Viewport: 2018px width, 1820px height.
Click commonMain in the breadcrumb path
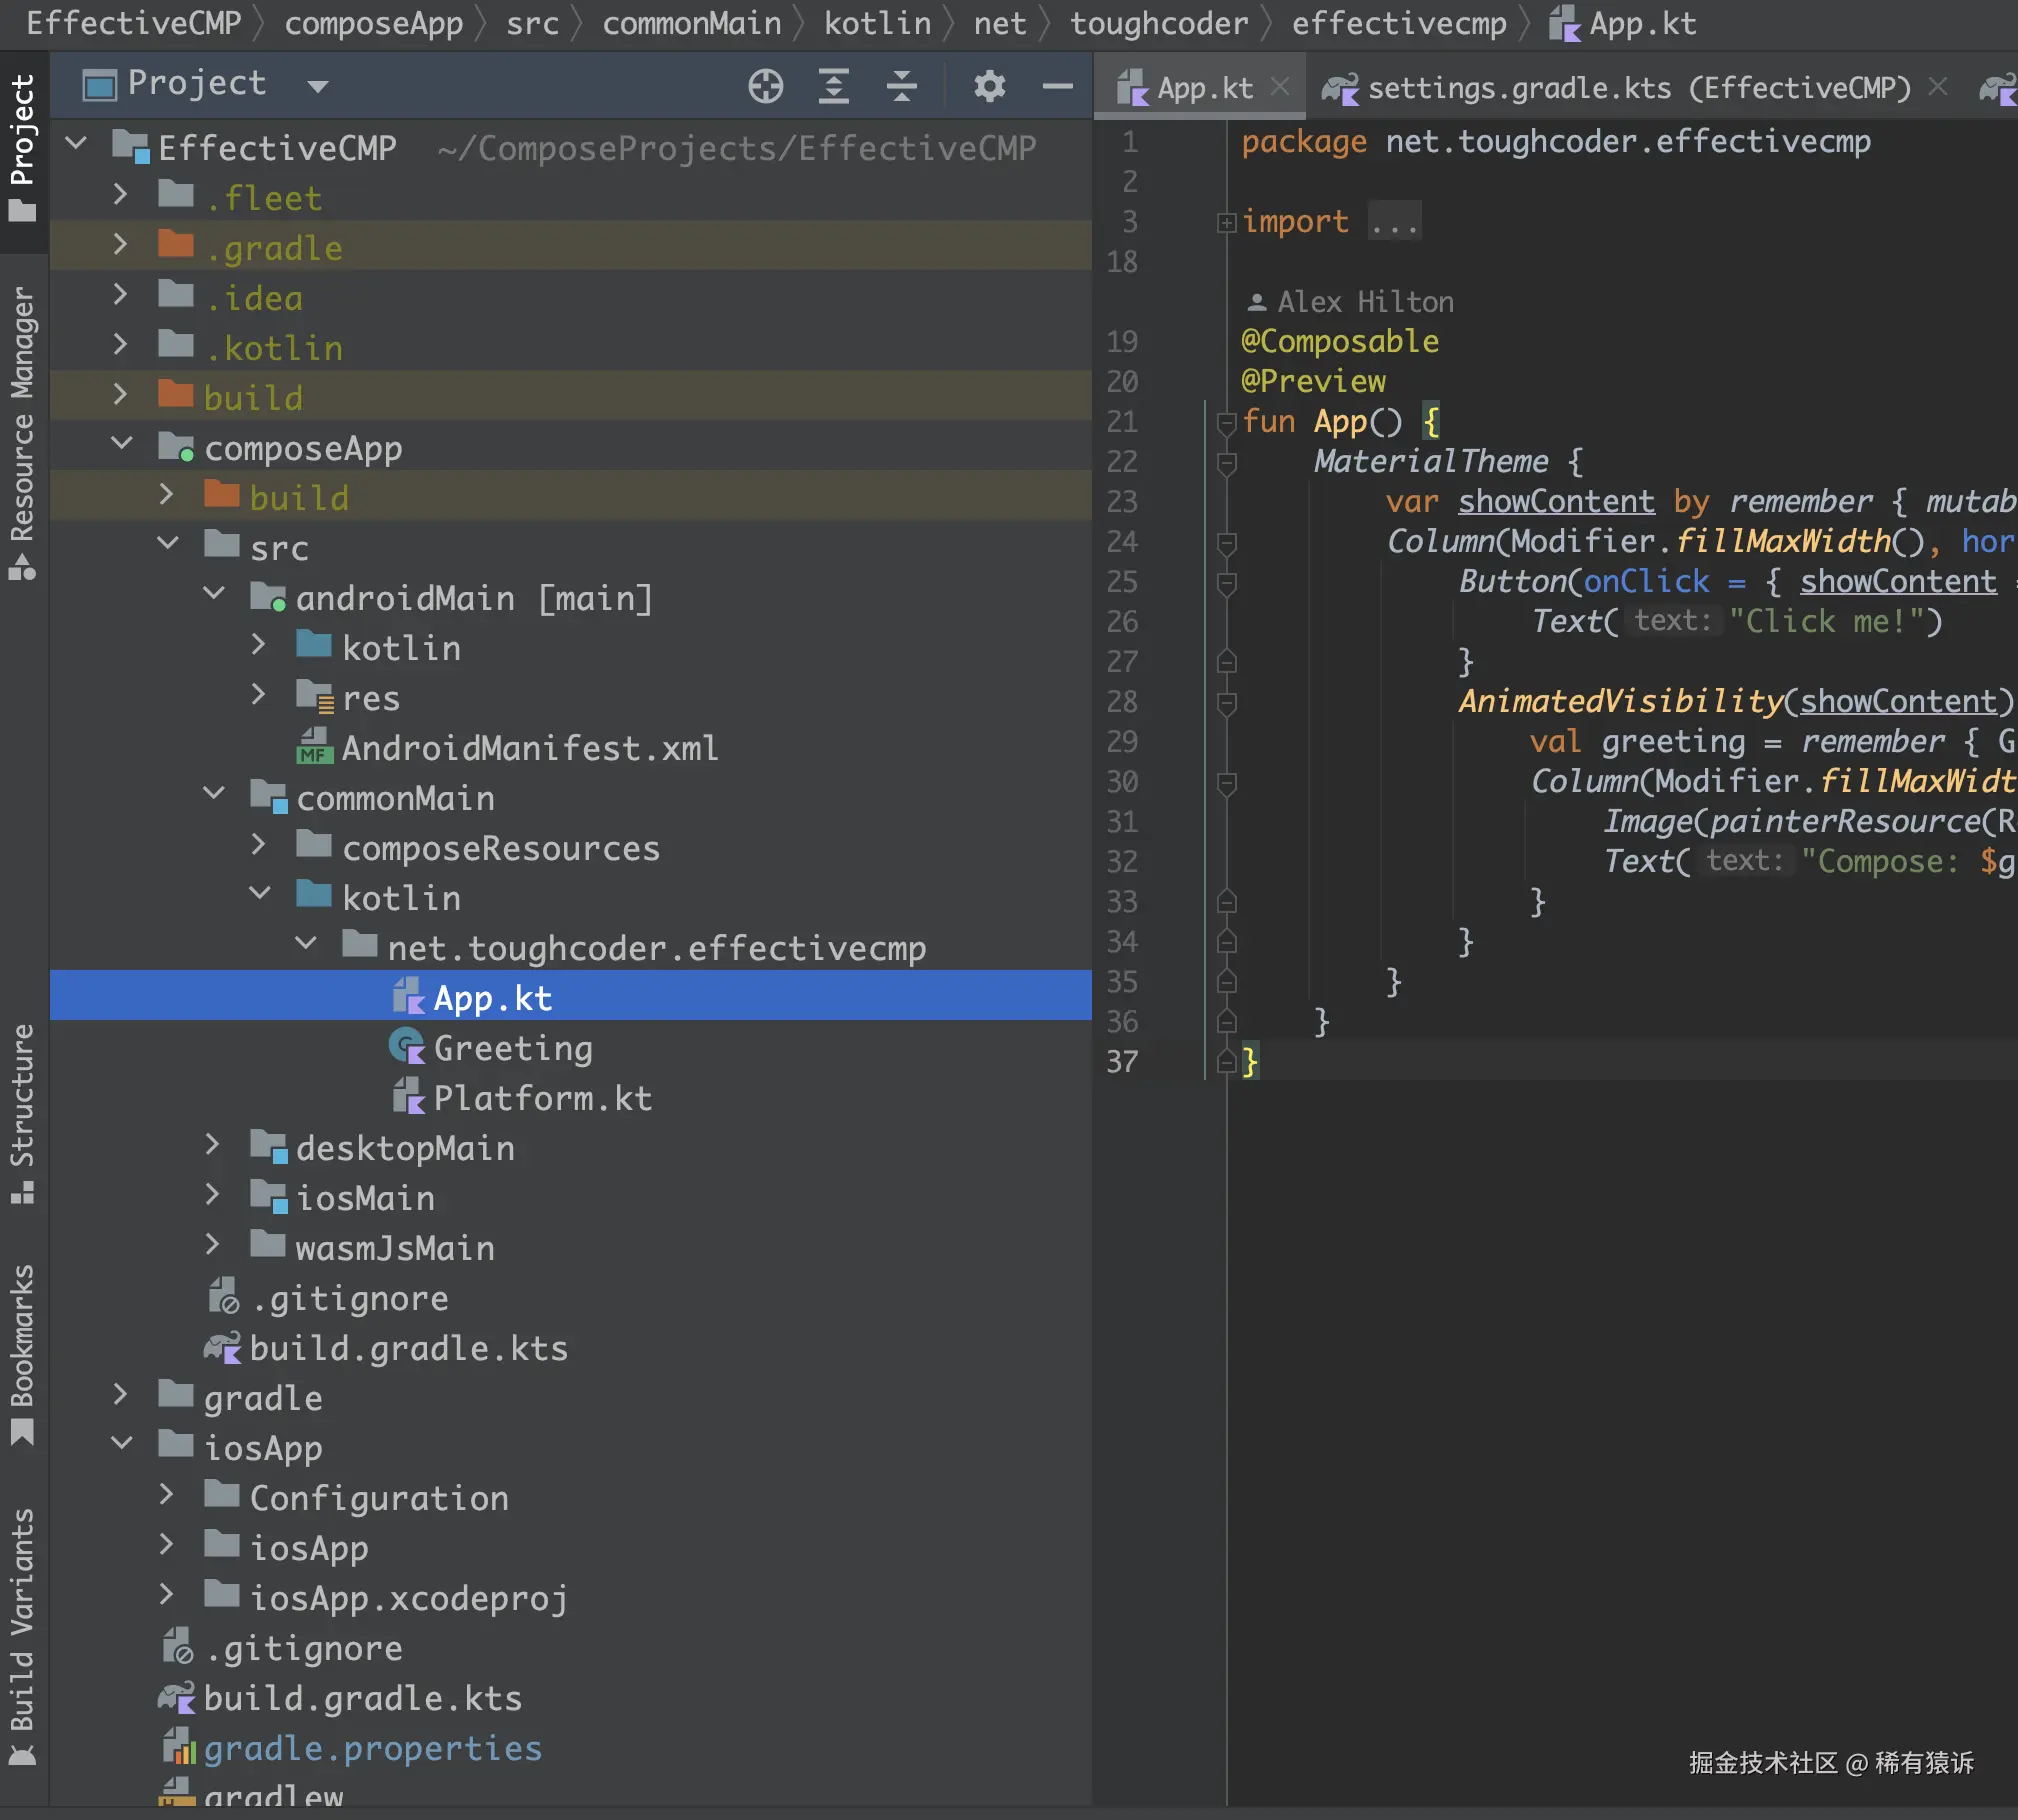(691, 23)
